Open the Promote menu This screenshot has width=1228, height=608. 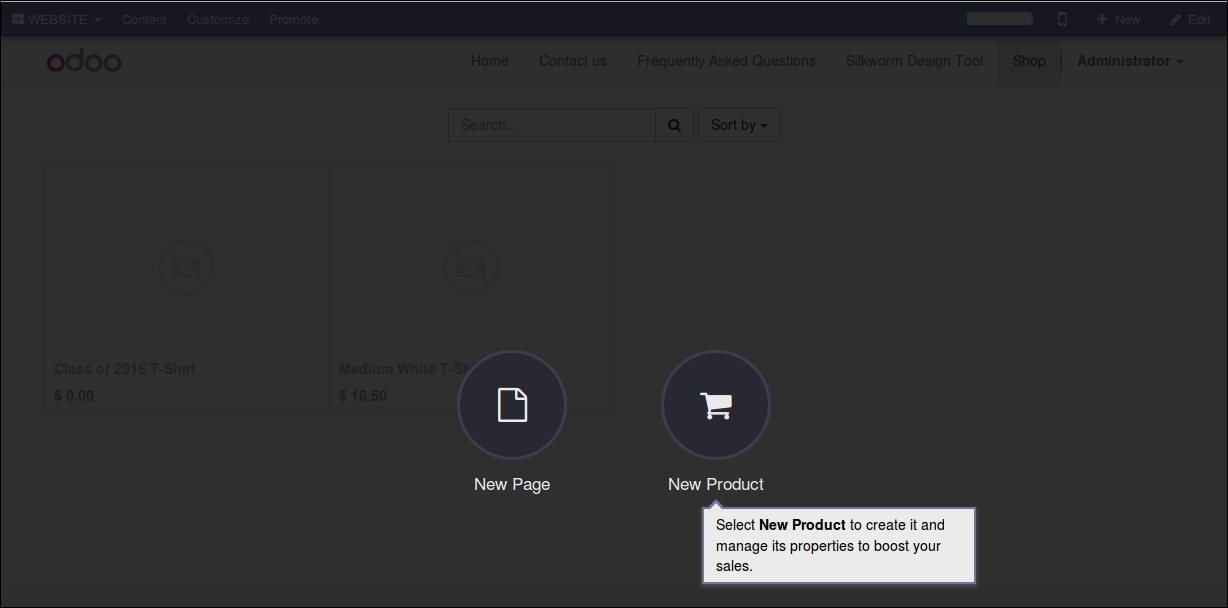(x=293, y=19)
